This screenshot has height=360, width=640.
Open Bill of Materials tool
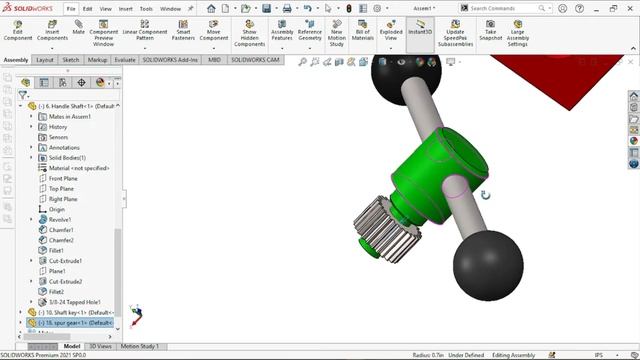pos(362,31)
